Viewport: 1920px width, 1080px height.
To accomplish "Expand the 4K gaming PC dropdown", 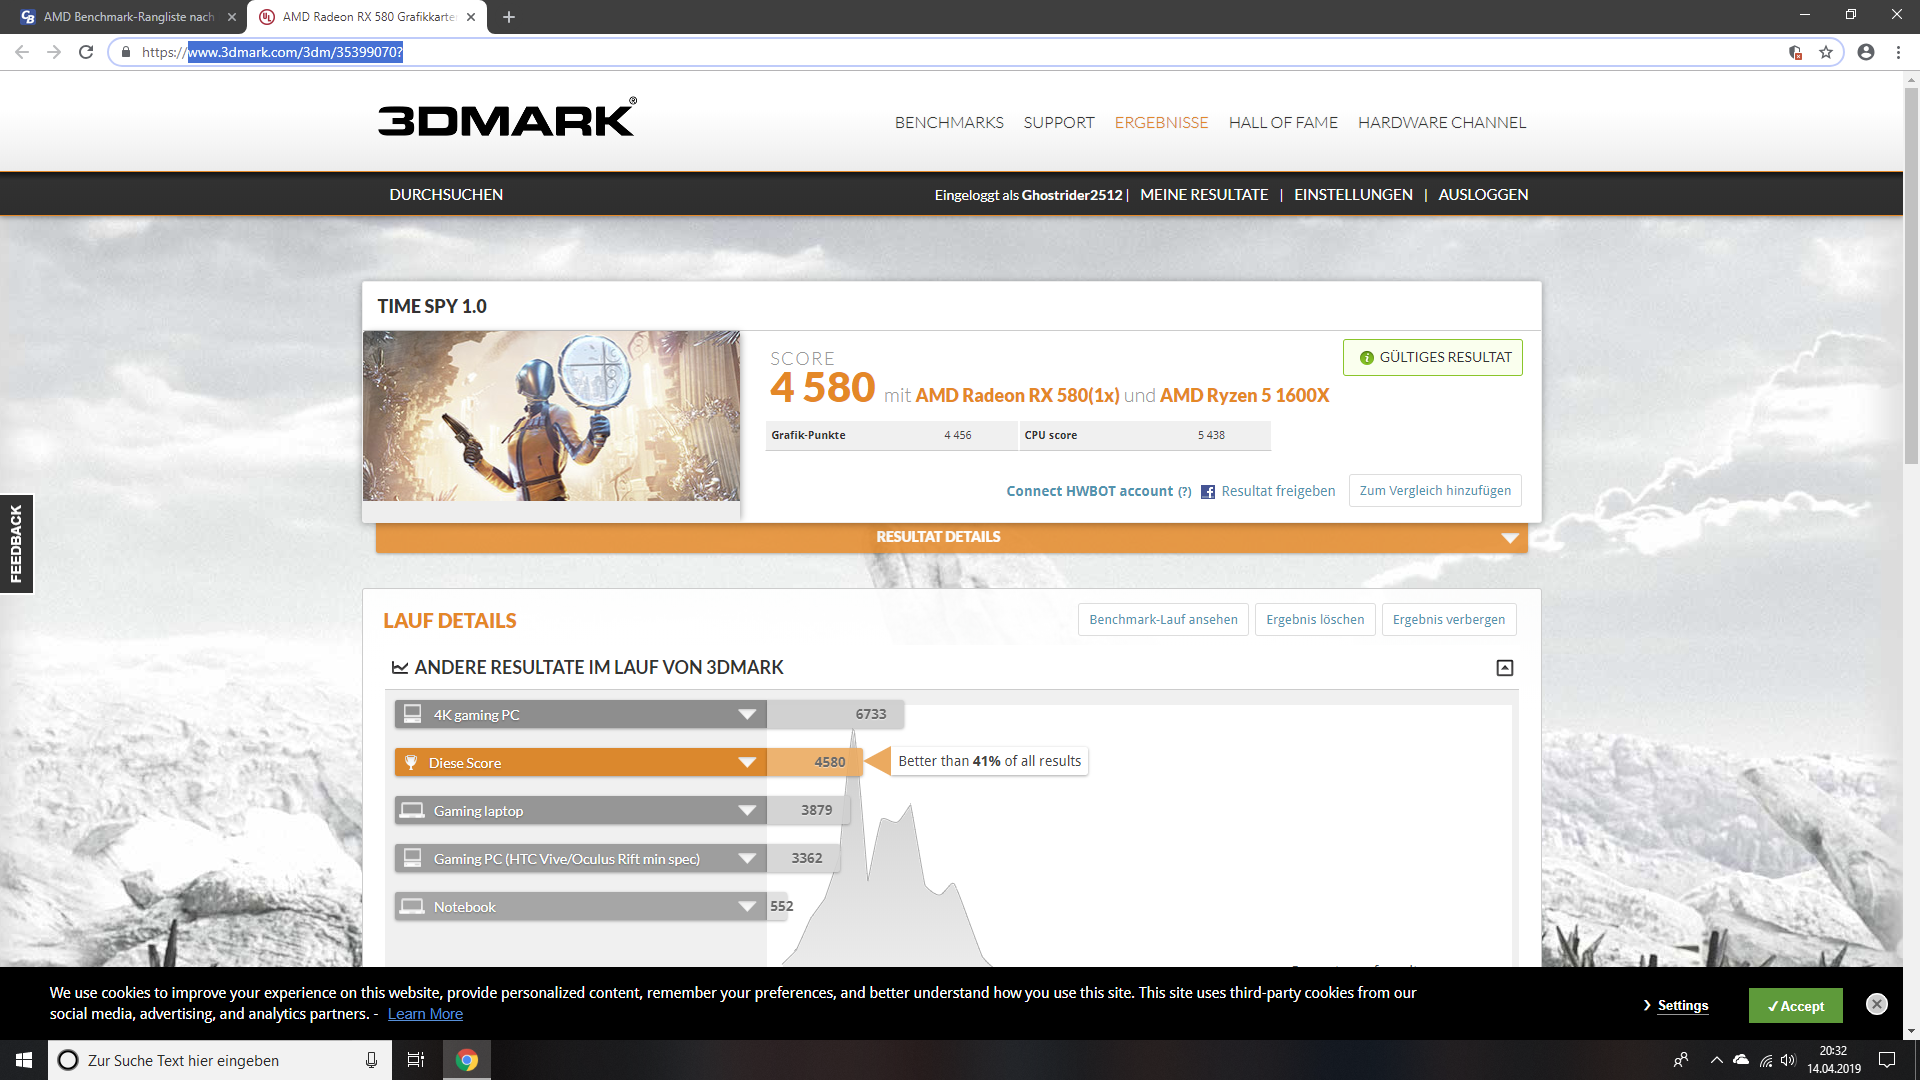I will point(746,715).
